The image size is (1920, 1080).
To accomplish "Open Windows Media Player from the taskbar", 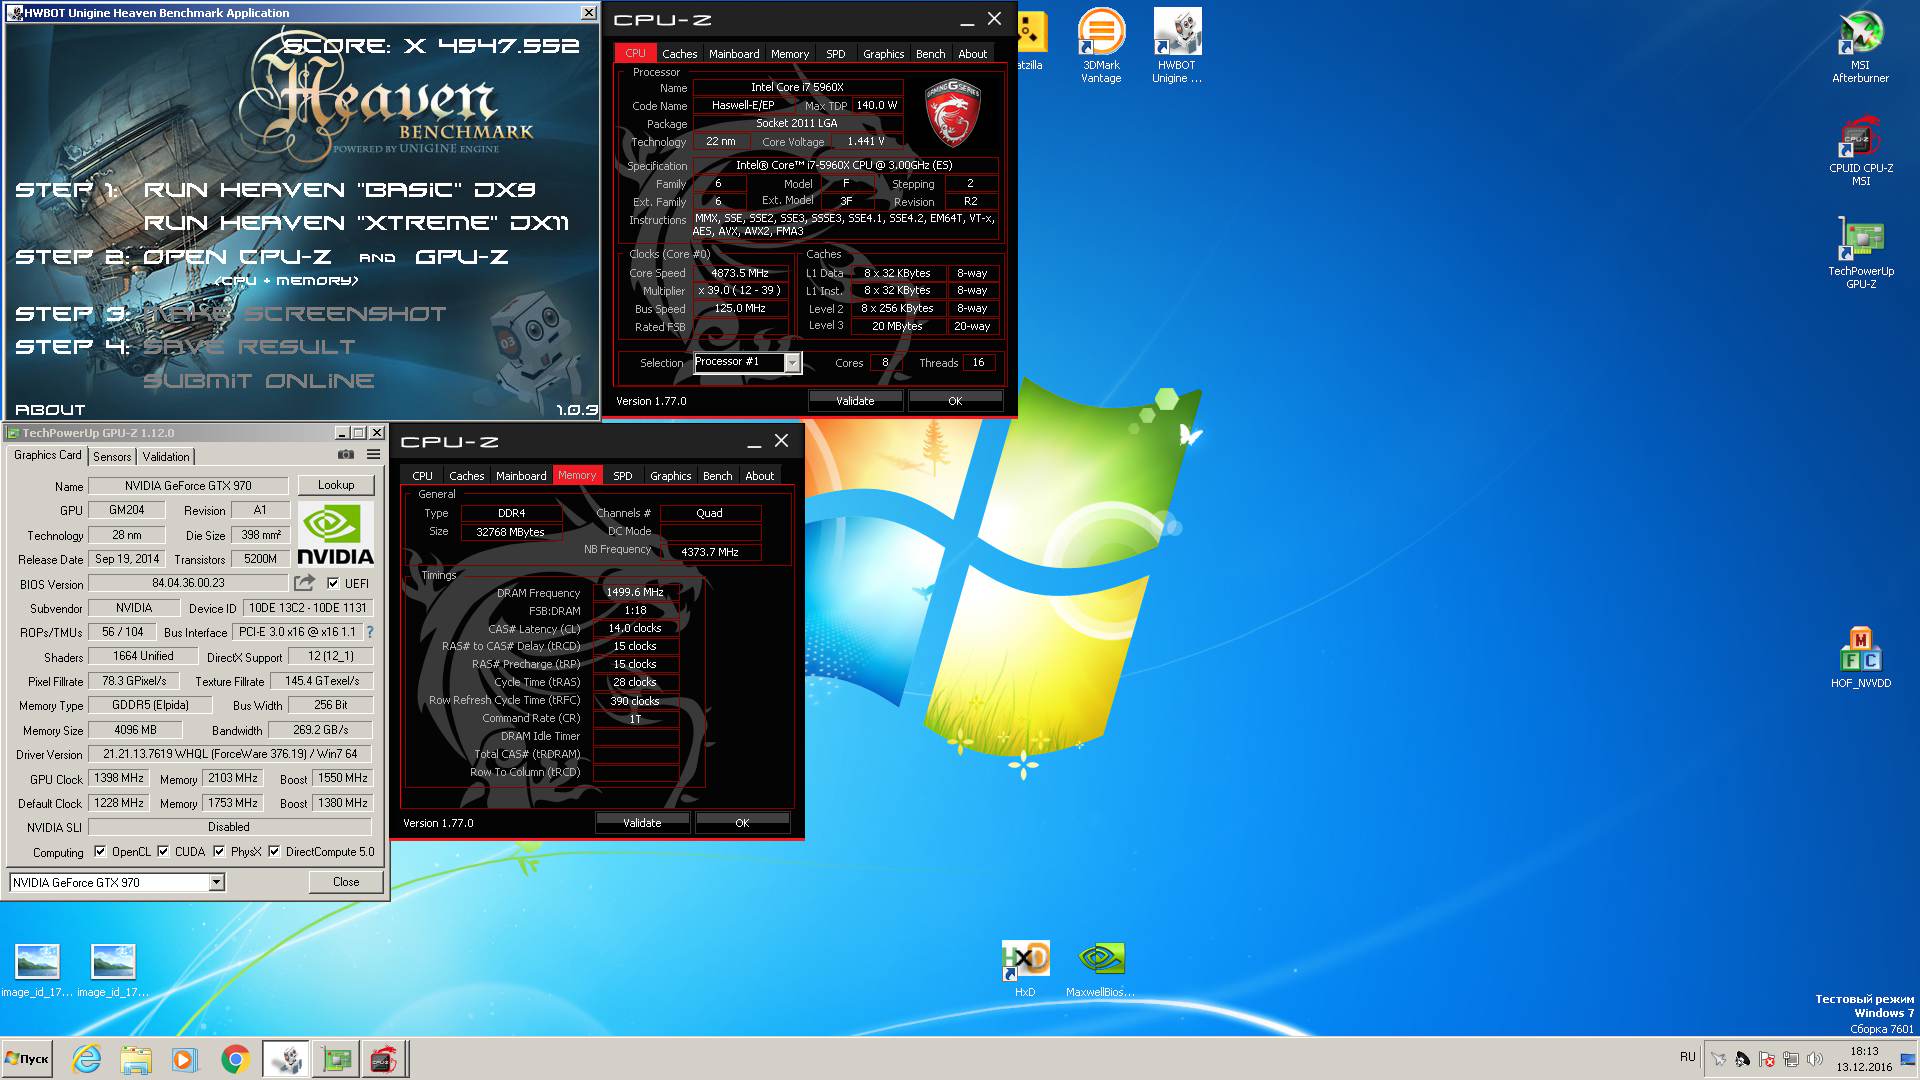I will 183,1059.
